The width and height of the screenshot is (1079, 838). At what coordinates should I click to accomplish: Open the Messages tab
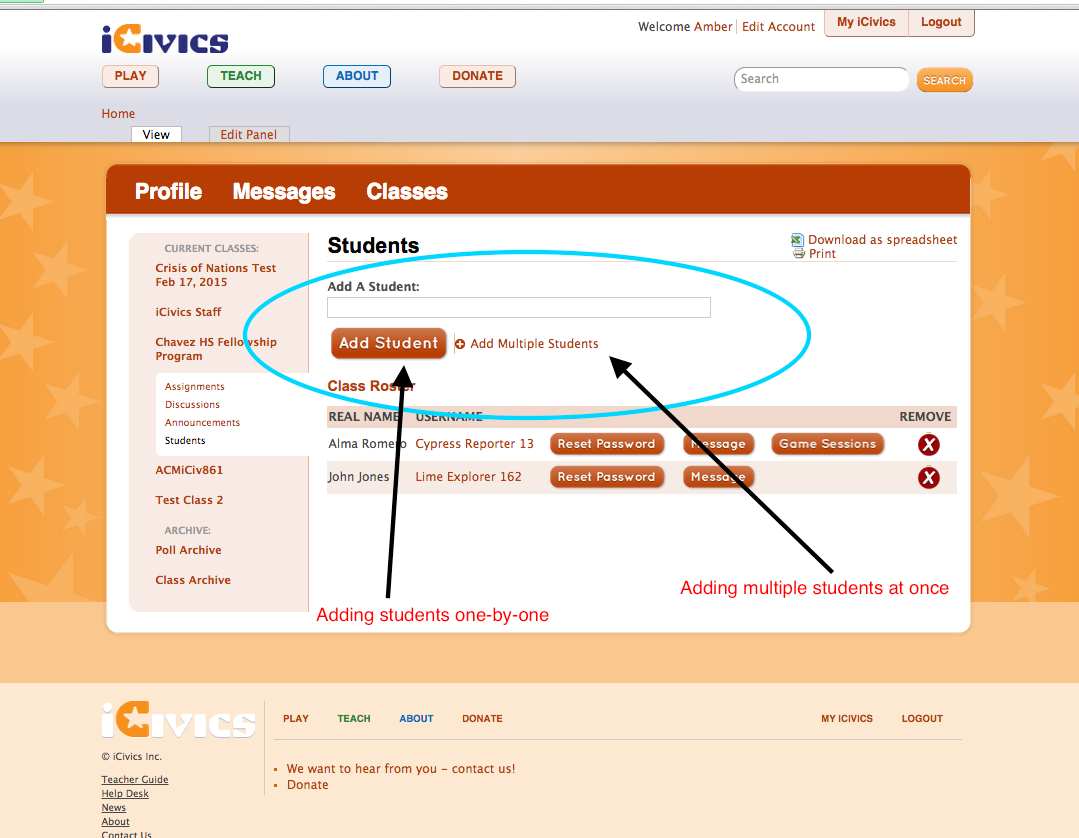tap(284, 191)
